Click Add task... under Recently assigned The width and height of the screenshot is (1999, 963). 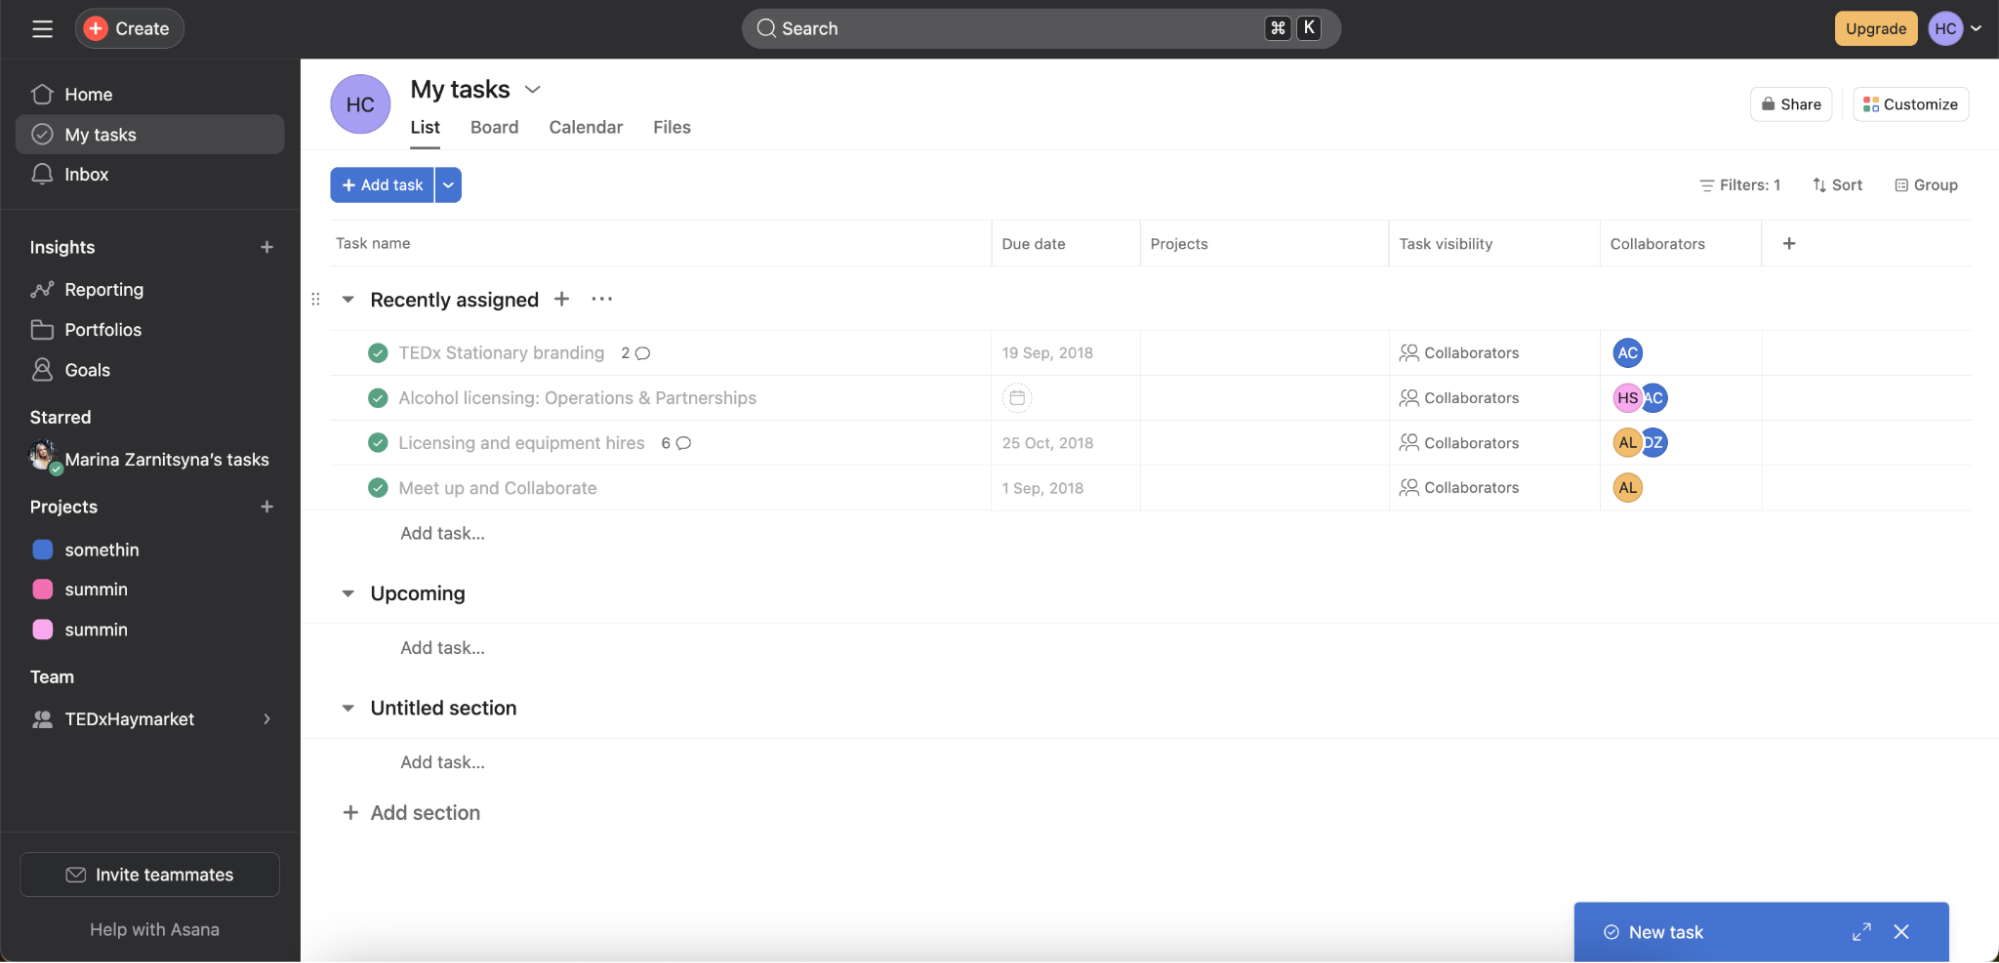click(443, 533)
